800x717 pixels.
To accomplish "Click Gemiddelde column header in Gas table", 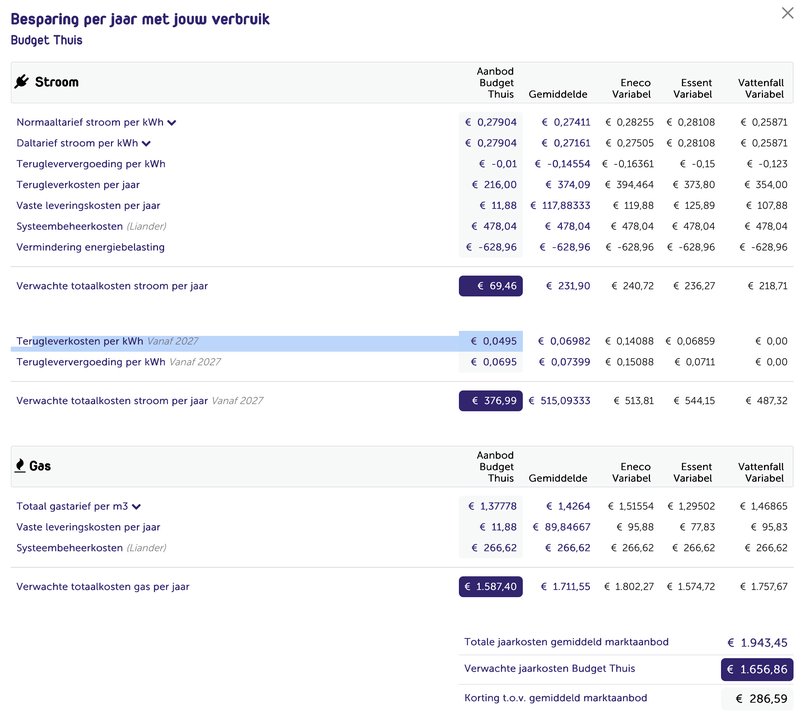I will point(558,478).
